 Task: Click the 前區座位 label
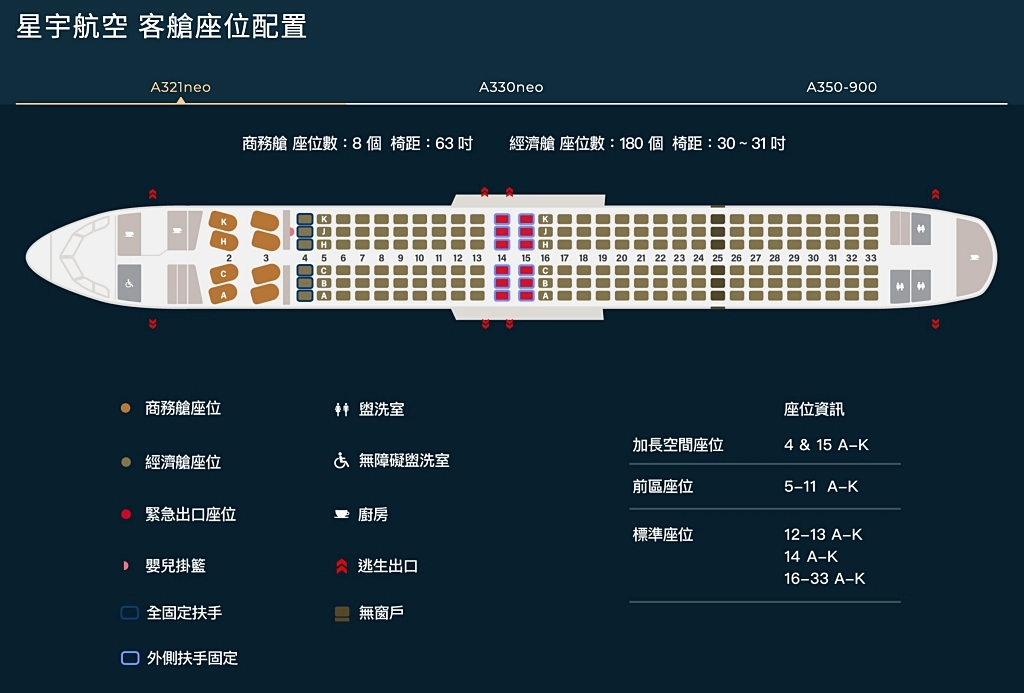pyautogui.click(x=662, y=487)
